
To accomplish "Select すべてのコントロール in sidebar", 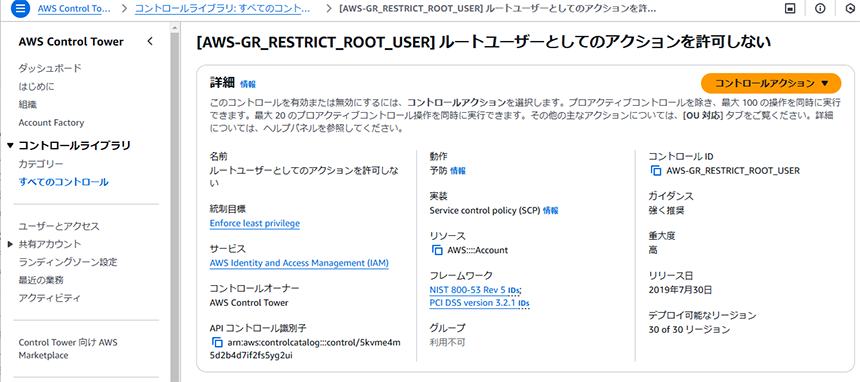I will (64, 182).
